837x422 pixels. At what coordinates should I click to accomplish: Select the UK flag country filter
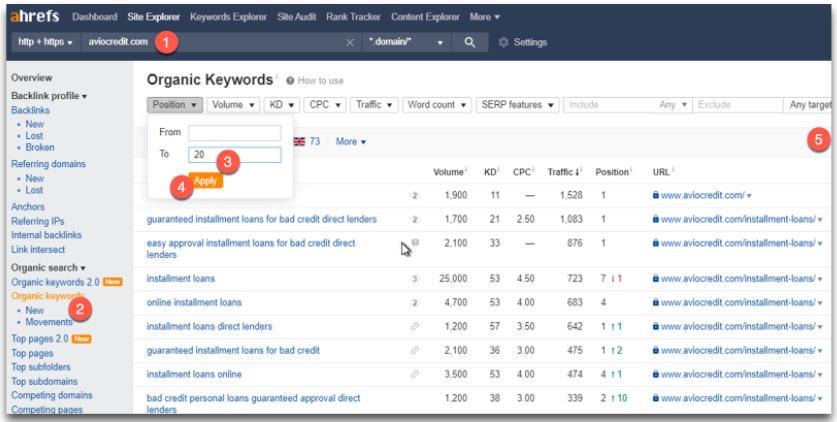[x=299, y=142]
